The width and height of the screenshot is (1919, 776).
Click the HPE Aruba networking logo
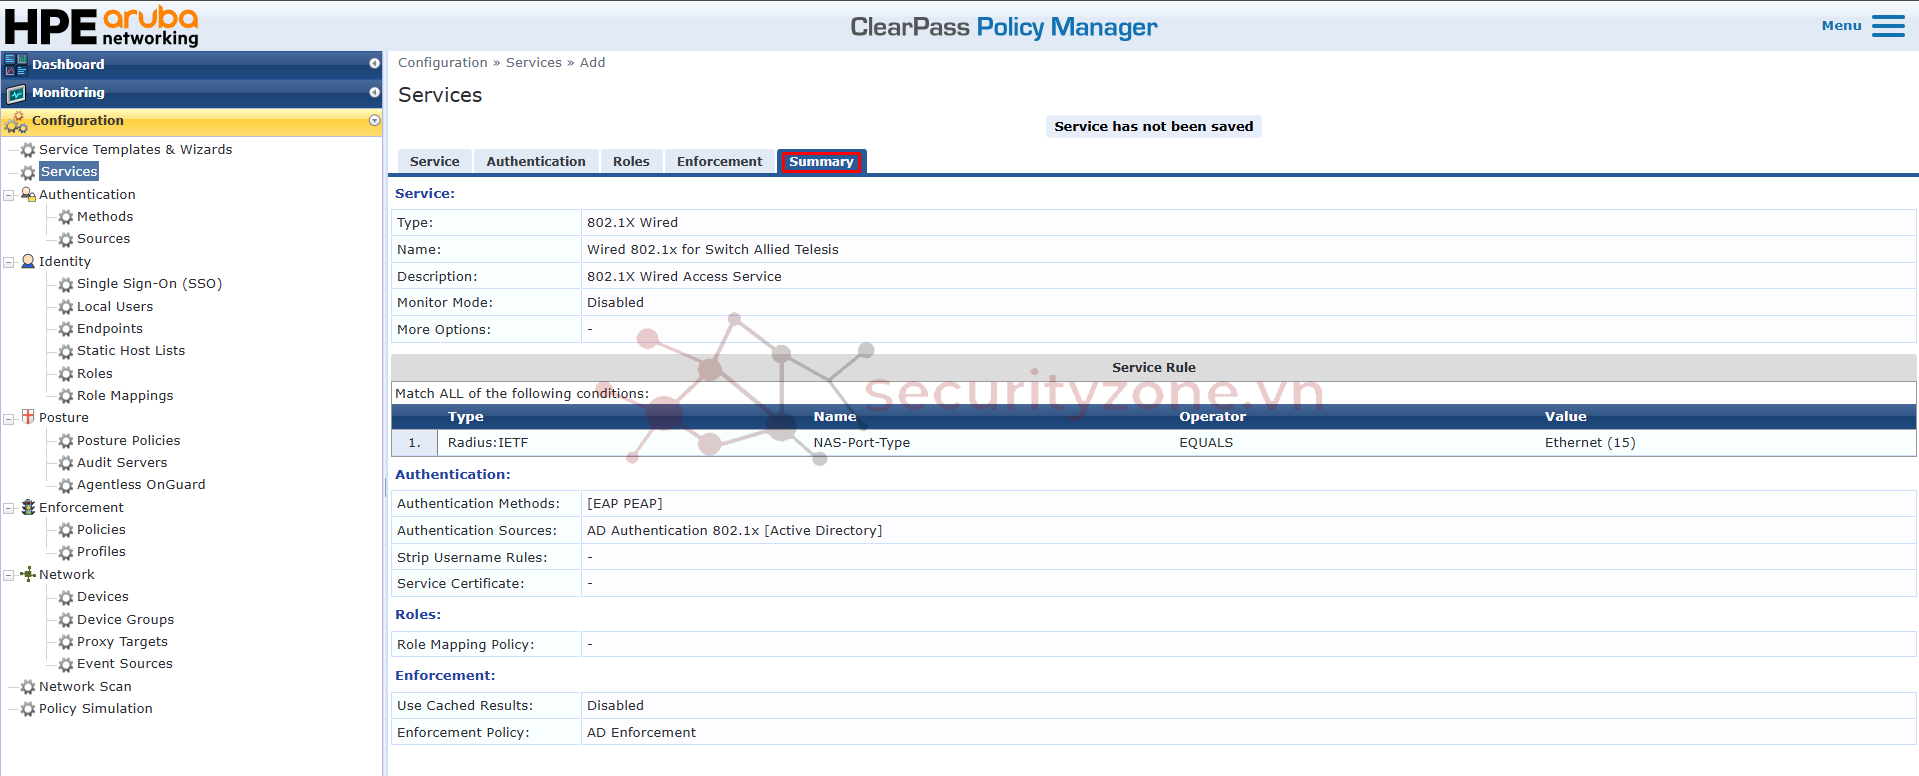click(102, 26)
